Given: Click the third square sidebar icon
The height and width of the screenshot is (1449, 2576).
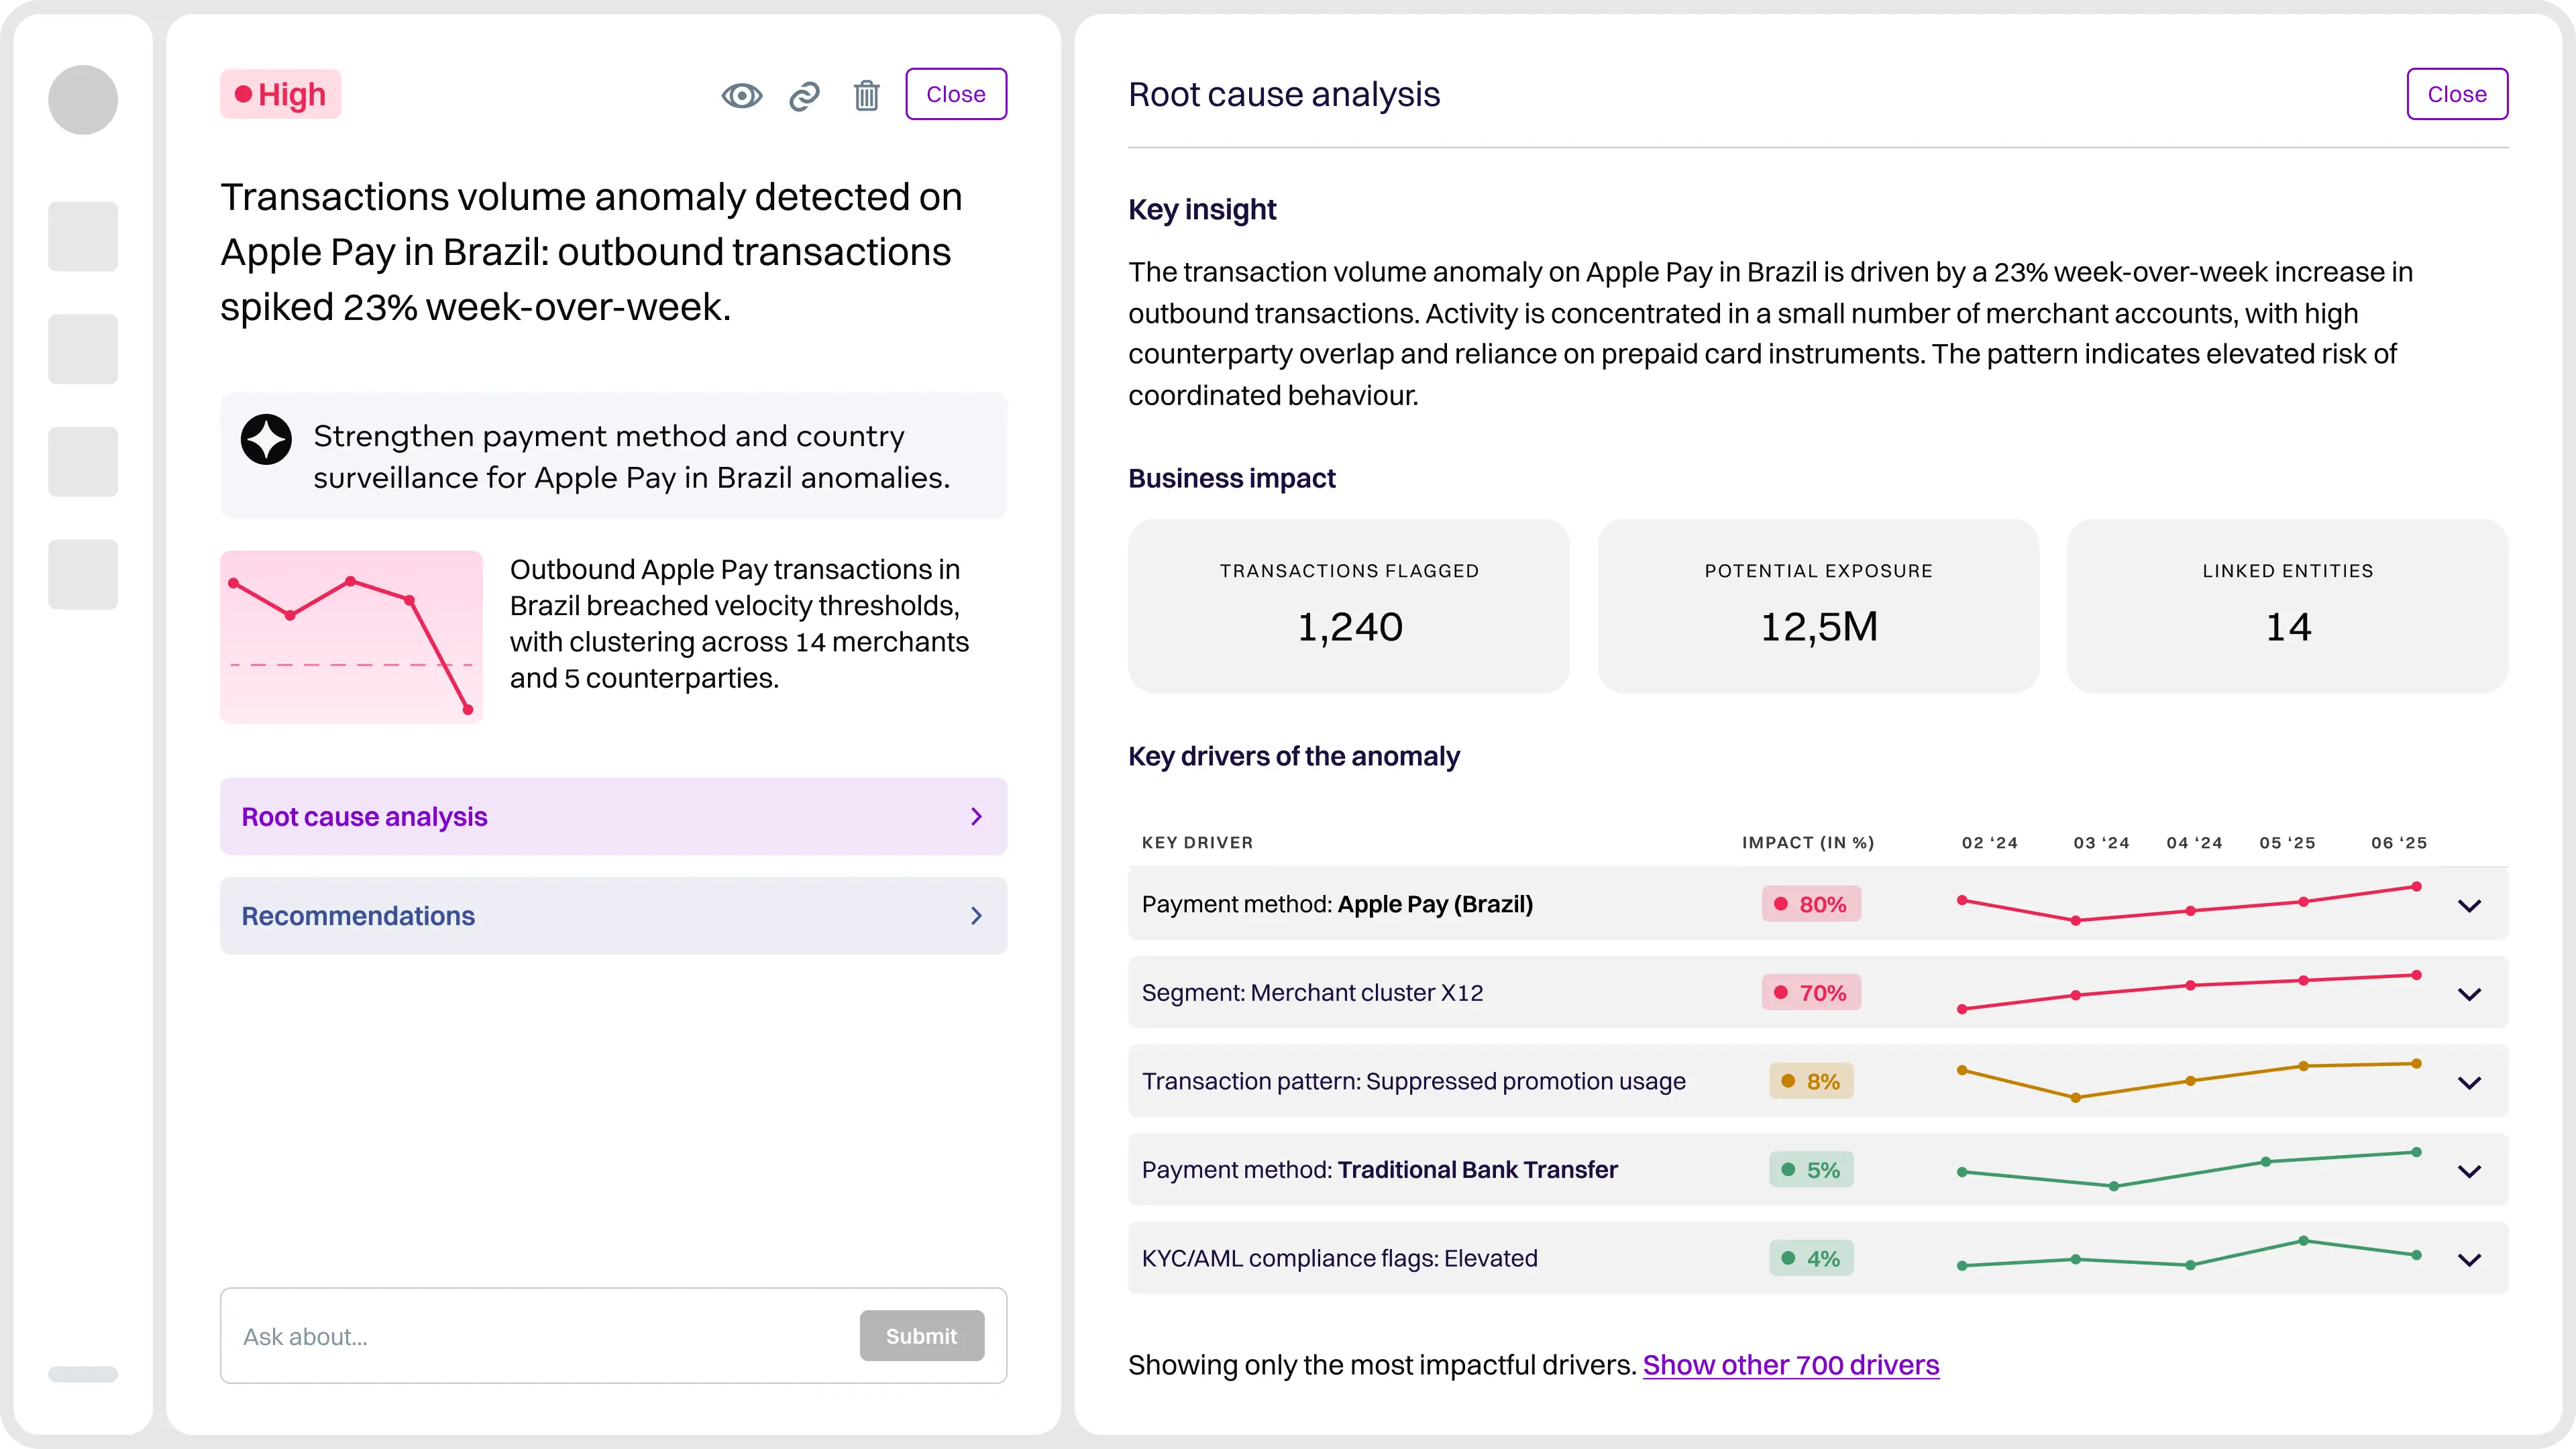Looking at the screenshot, I should pyautogui.click(x=83, y=462).
